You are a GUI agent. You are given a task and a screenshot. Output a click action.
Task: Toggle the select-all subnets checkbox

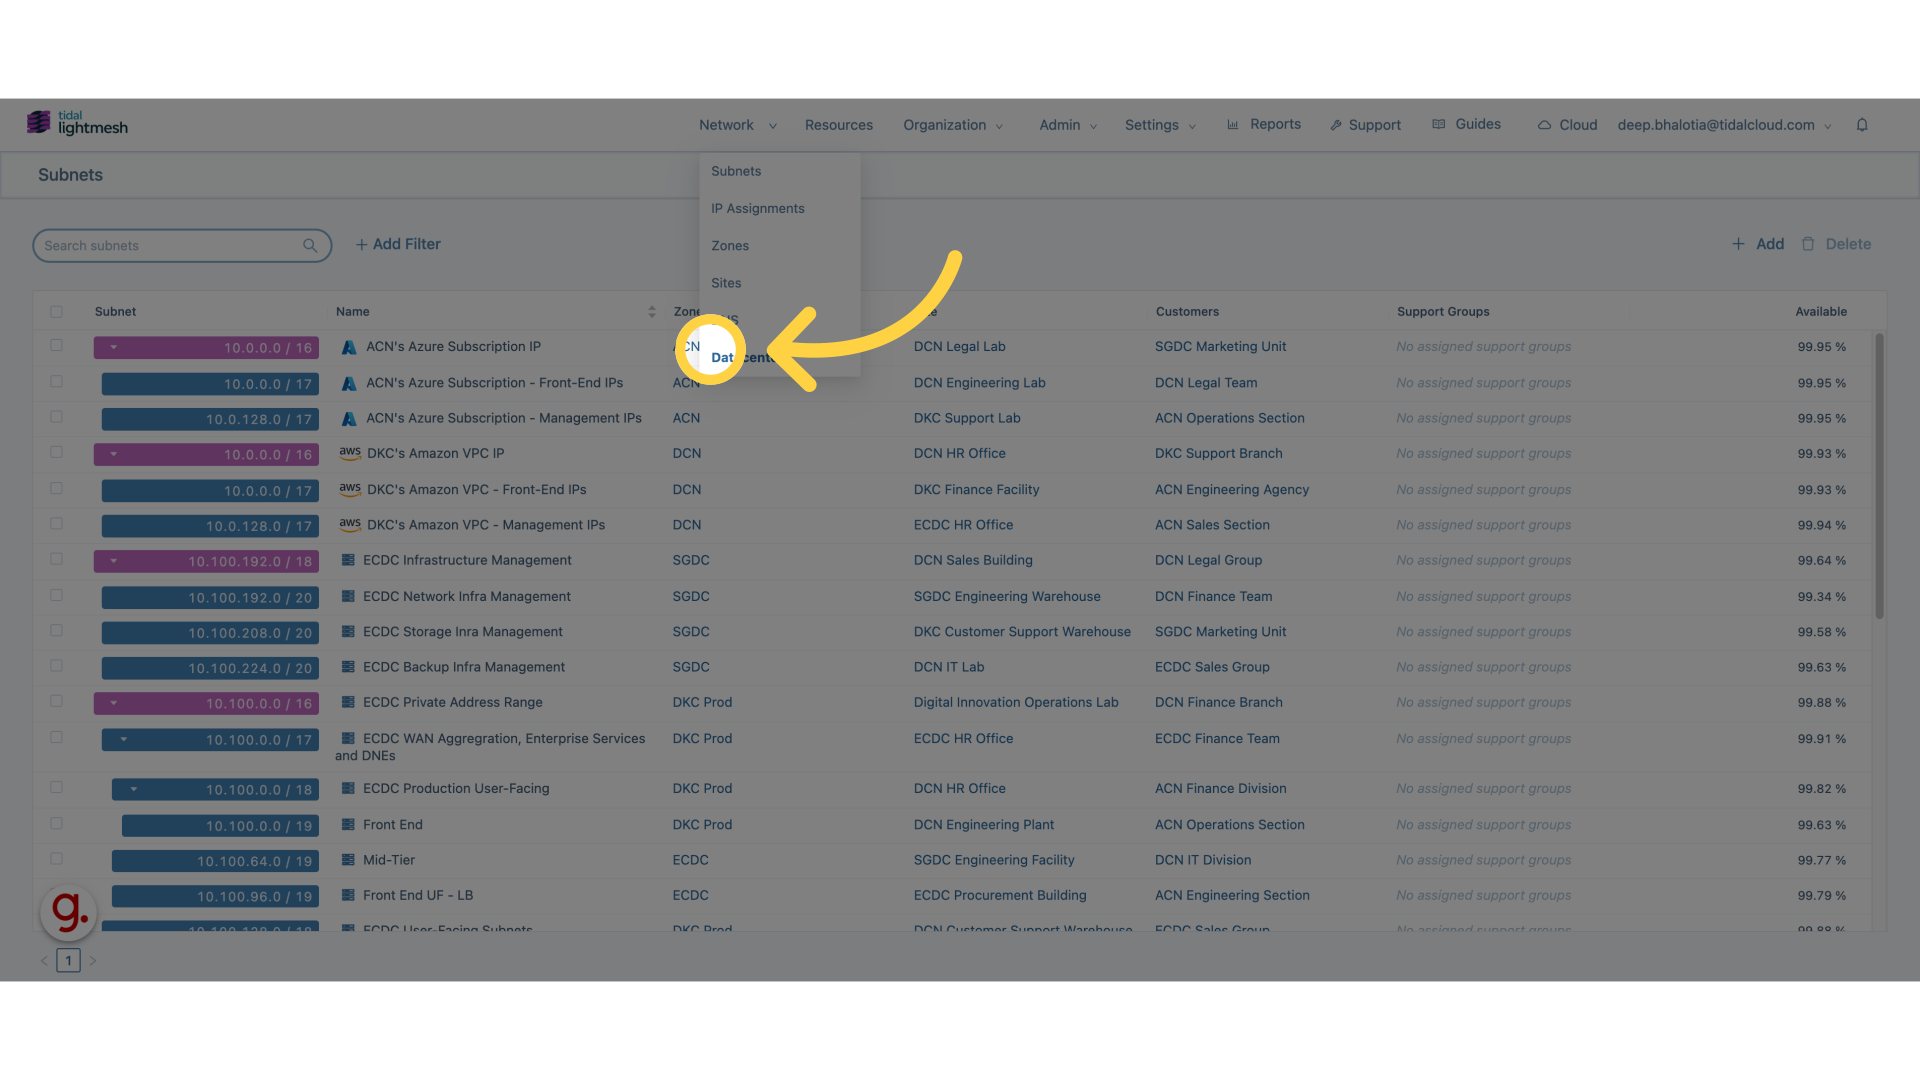(56, 311)
